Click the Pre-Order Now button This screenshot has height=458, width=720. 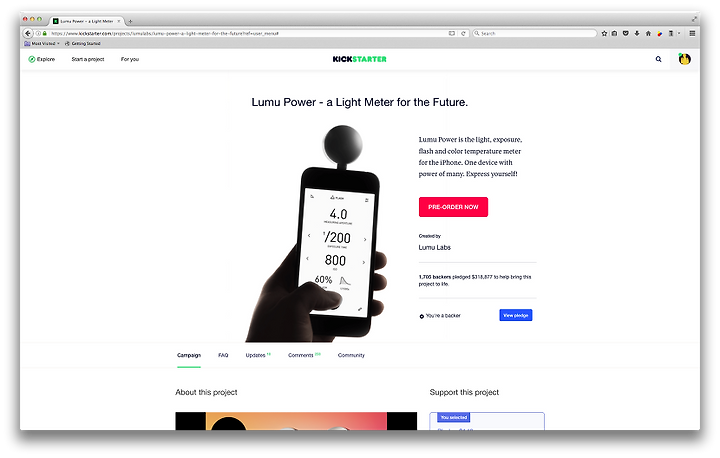click(x=453, y=207)
